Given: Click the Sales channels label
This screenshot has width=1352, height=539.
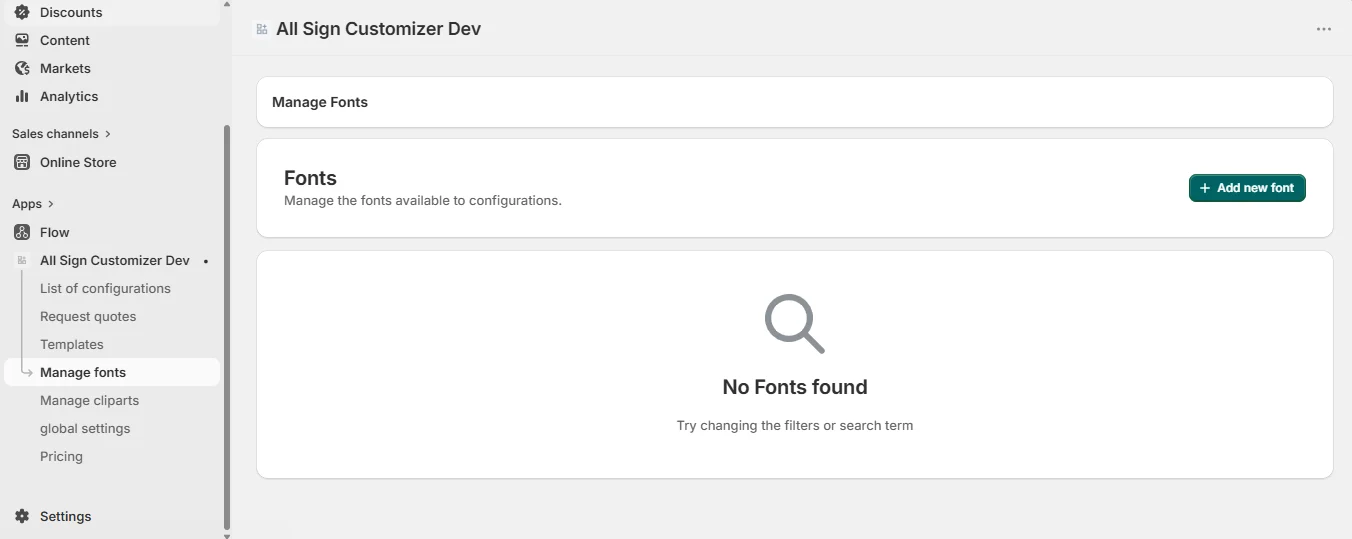Looking at the screenshot, I should (x=55, y=134).
